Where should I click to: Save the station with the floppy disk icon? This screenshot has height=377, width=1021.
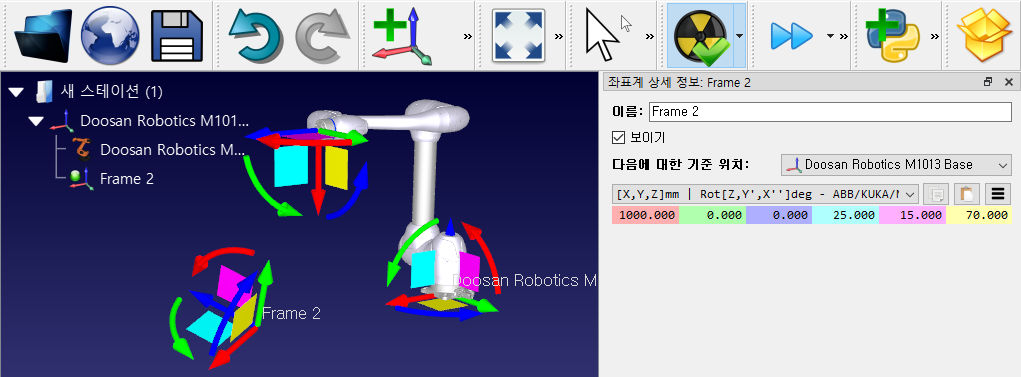point(177,35)
